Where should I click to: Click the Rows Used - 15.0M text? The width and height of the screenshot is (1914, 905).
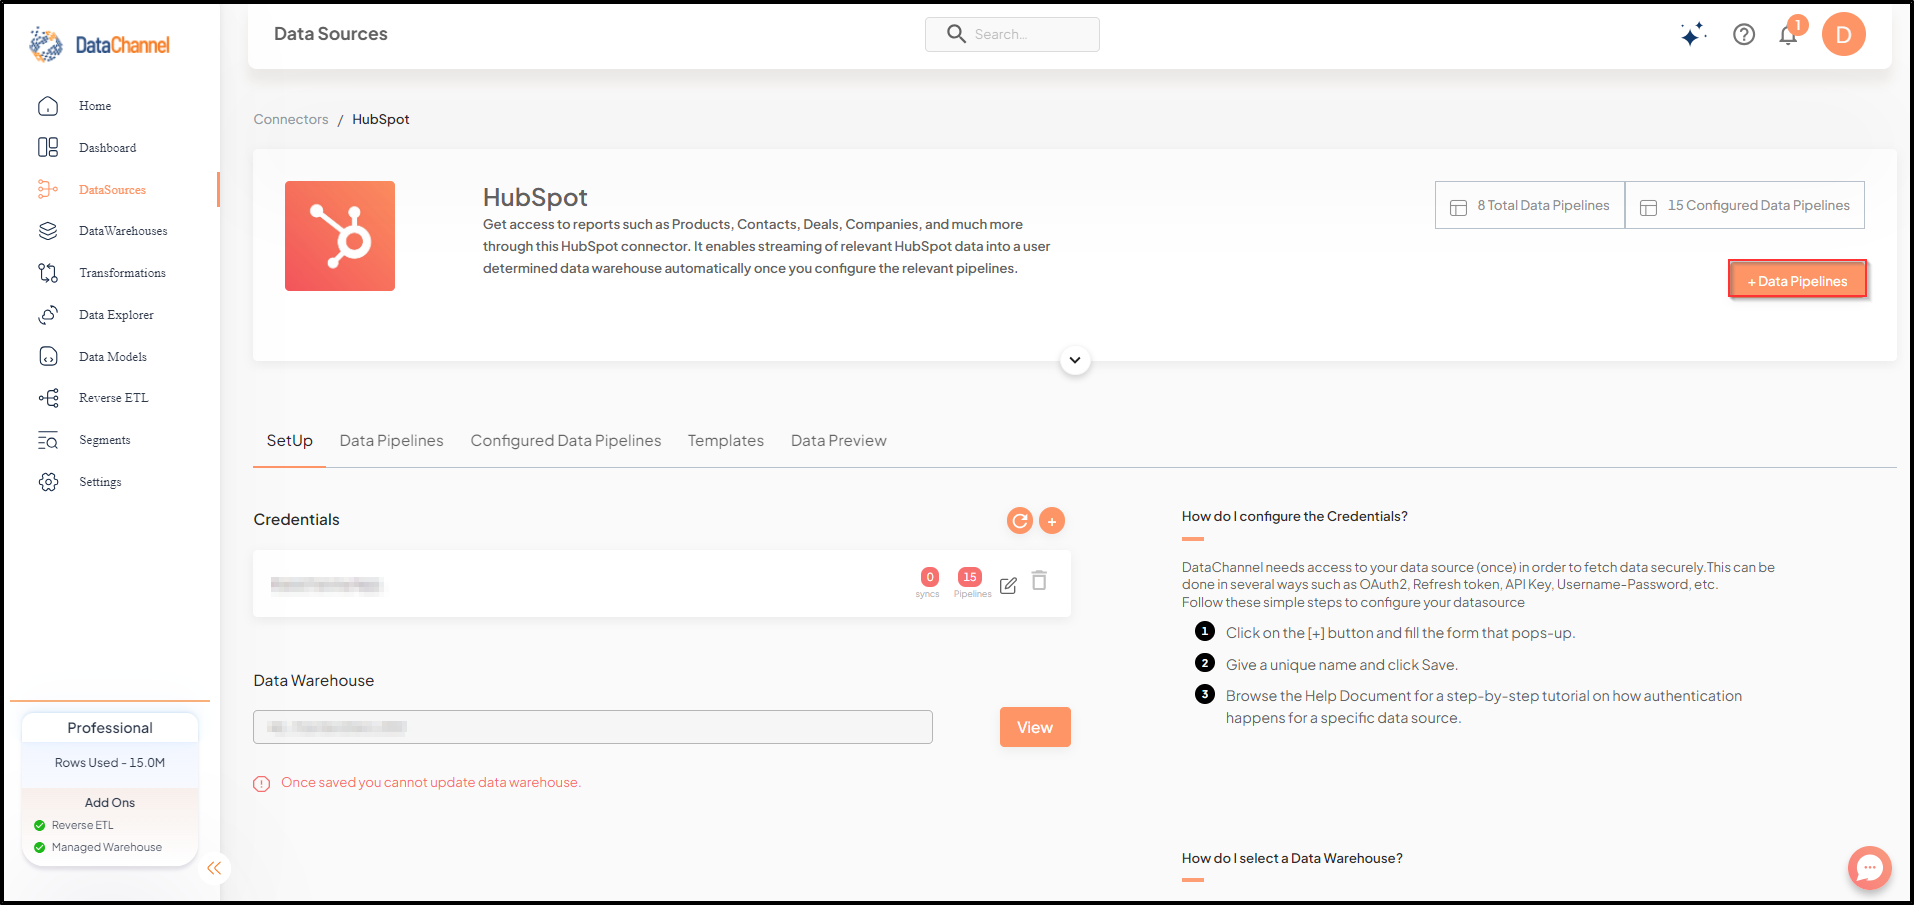click(x=110, y=763)
